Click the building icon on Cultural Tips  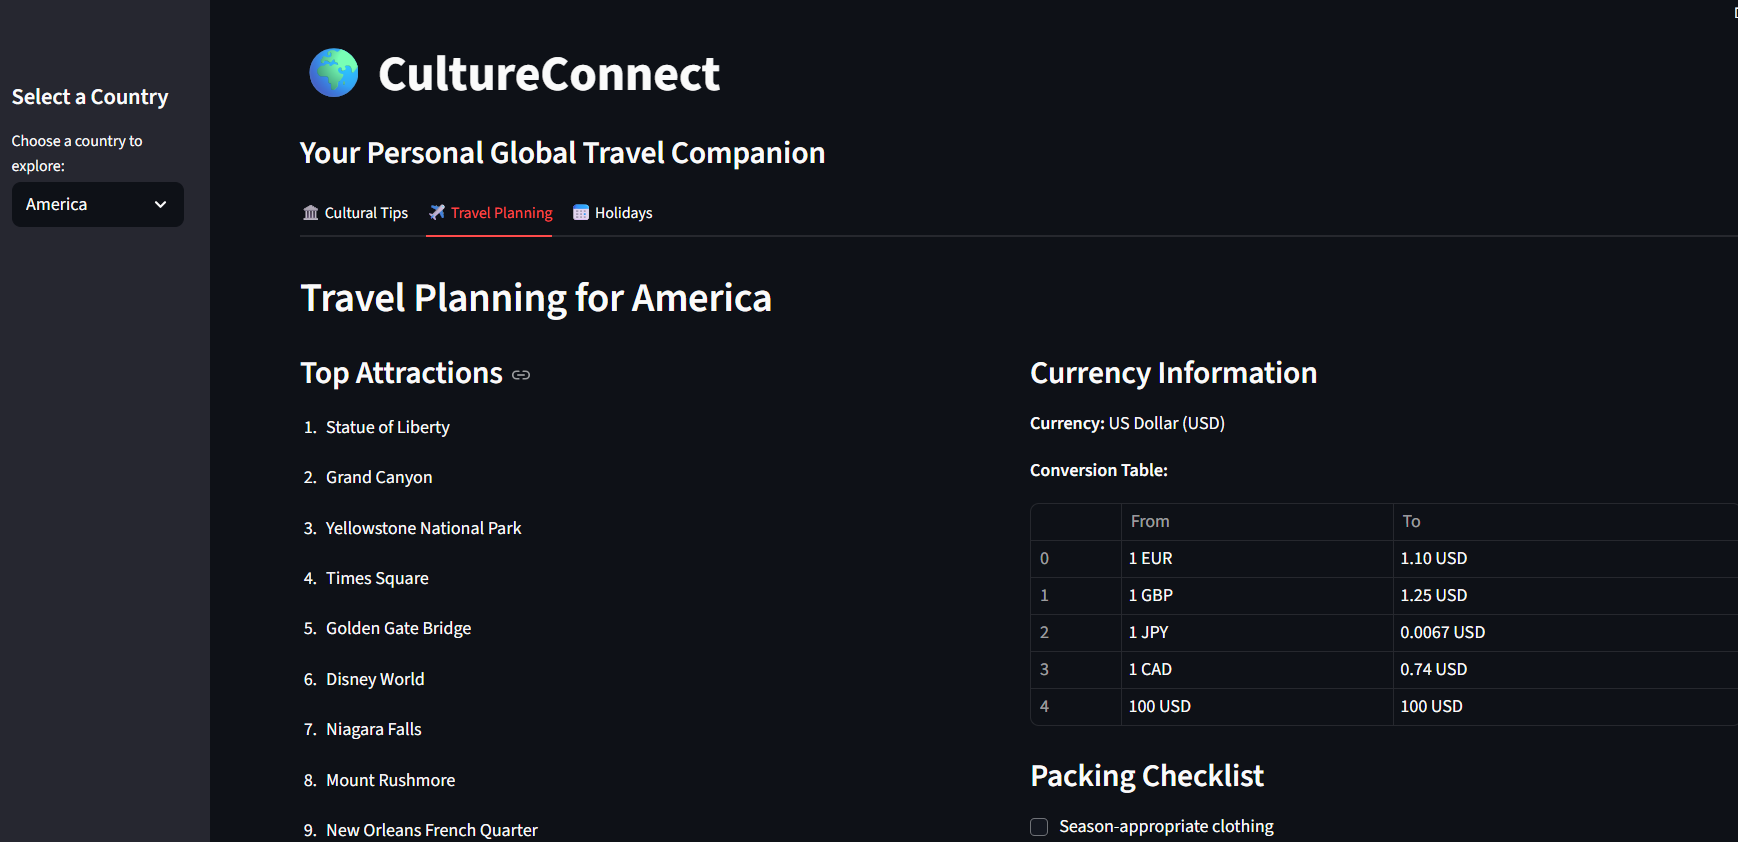[311, 213]
